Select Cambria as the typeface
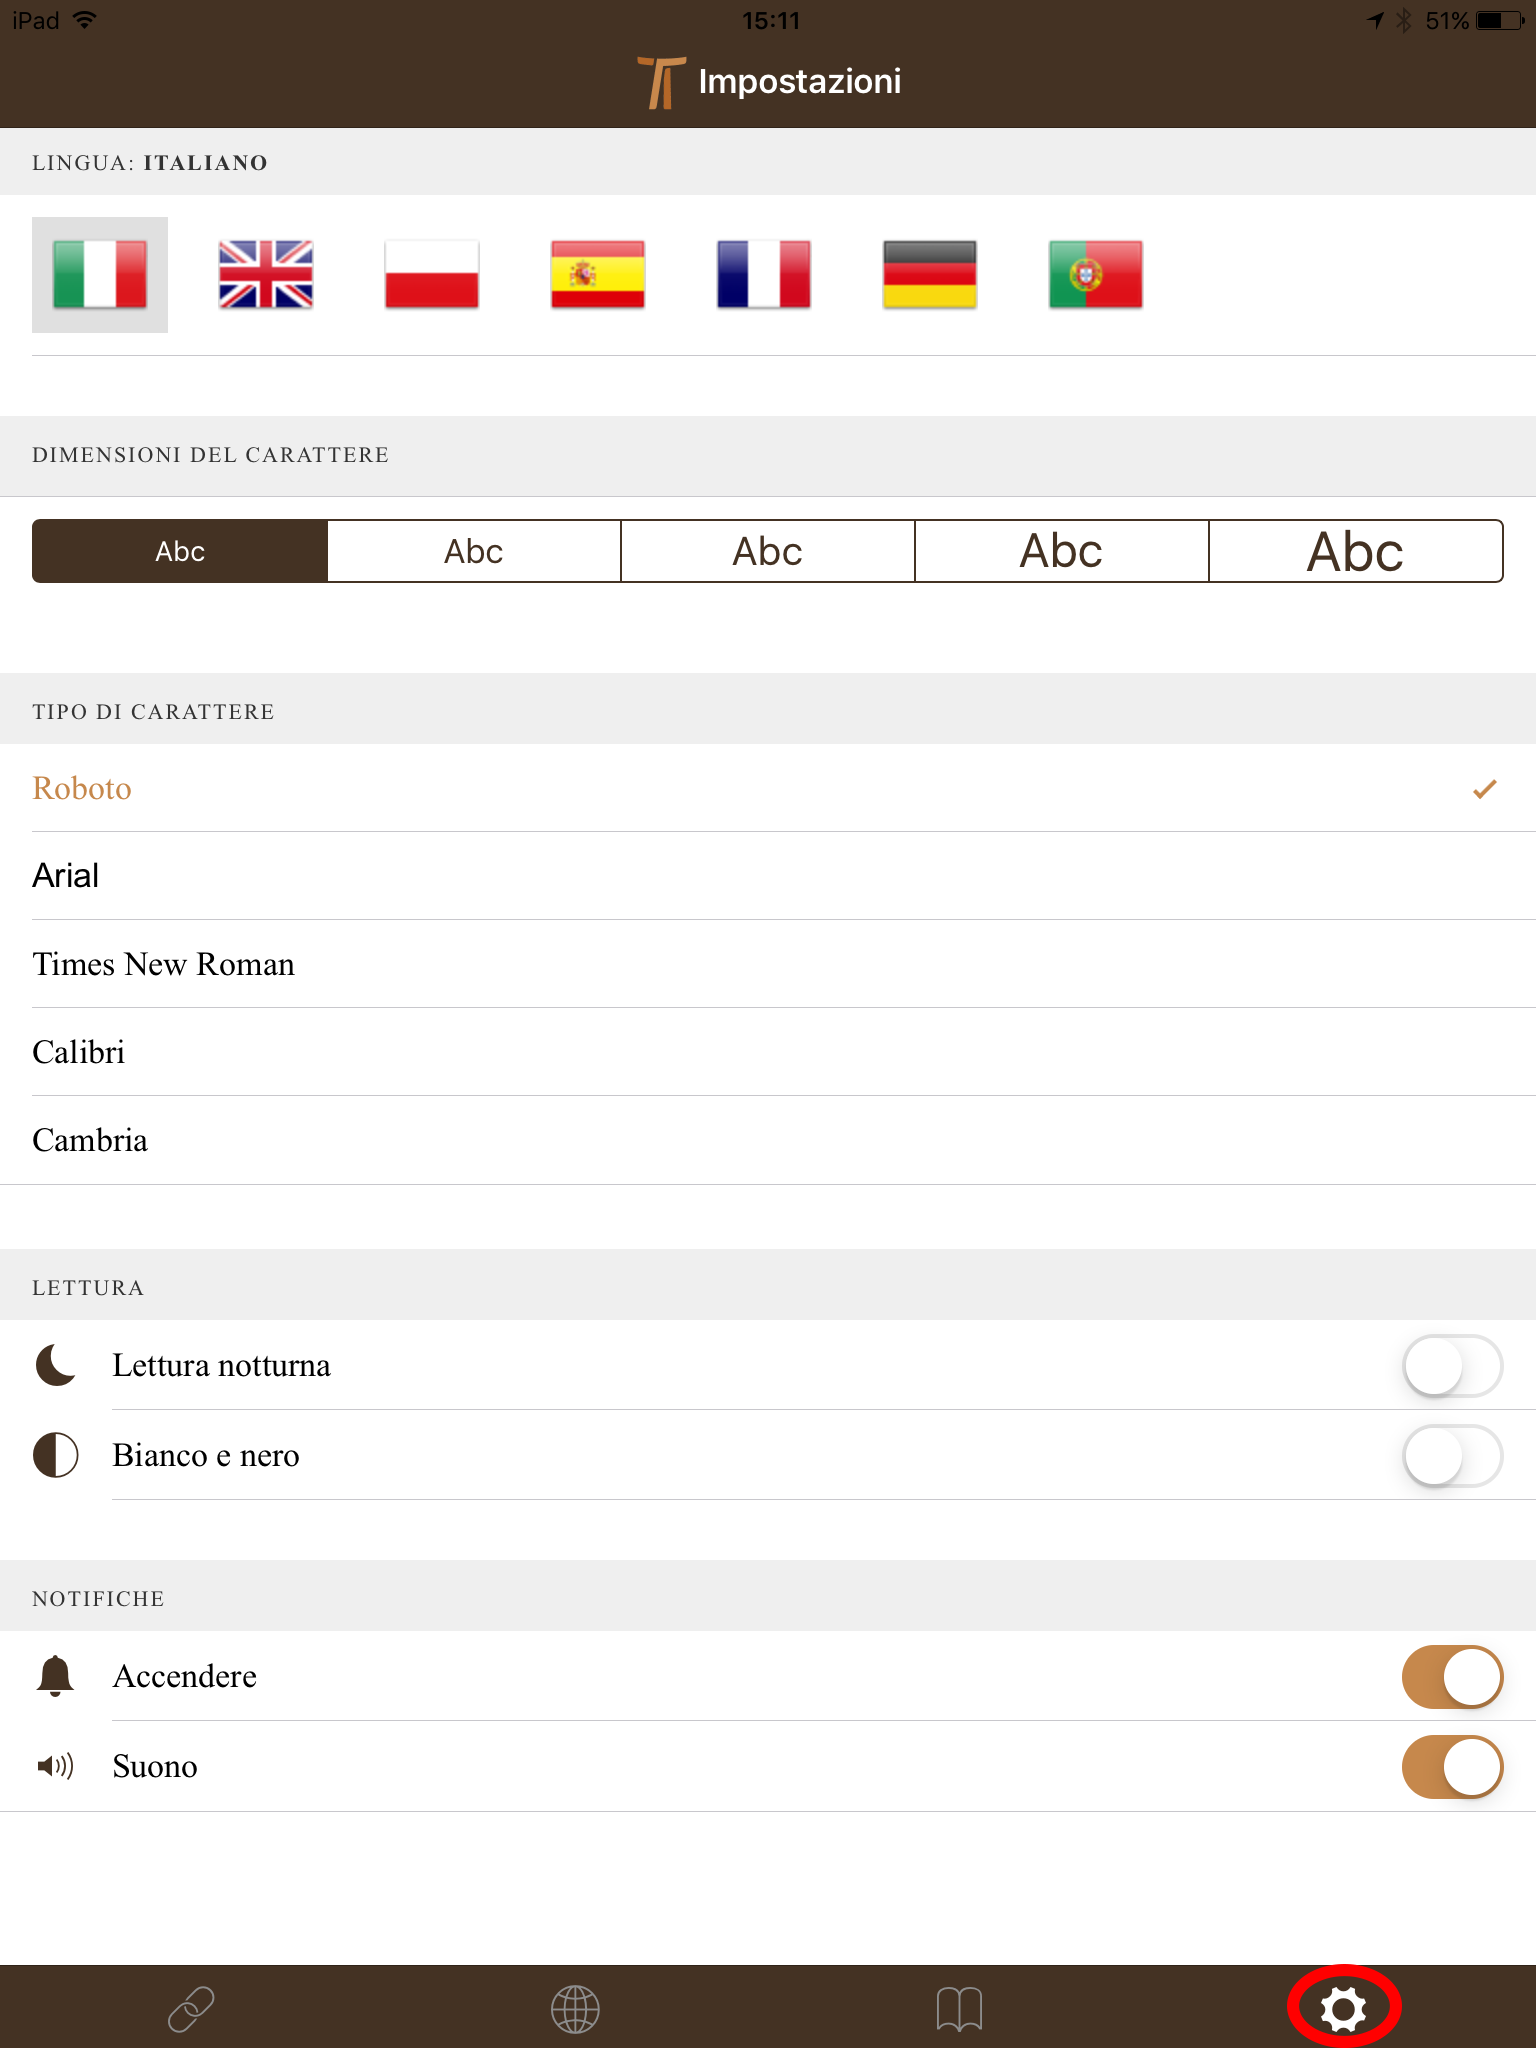 [90, 1141]
